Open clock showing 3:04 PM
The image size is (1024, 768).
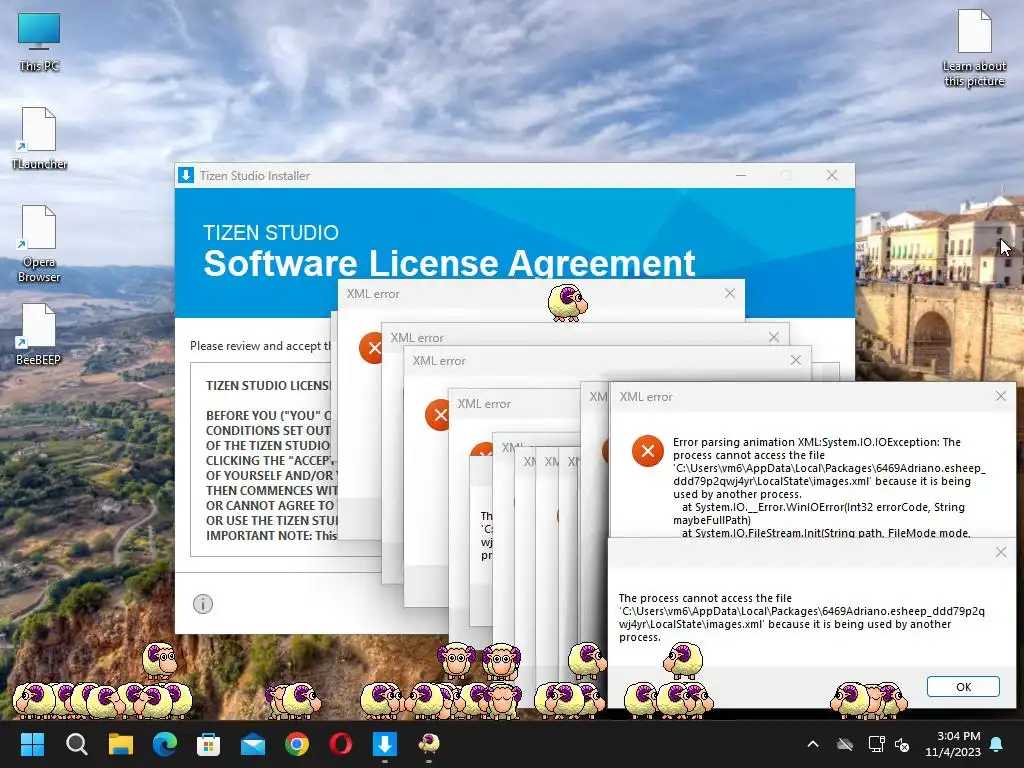tap(953, 744)
